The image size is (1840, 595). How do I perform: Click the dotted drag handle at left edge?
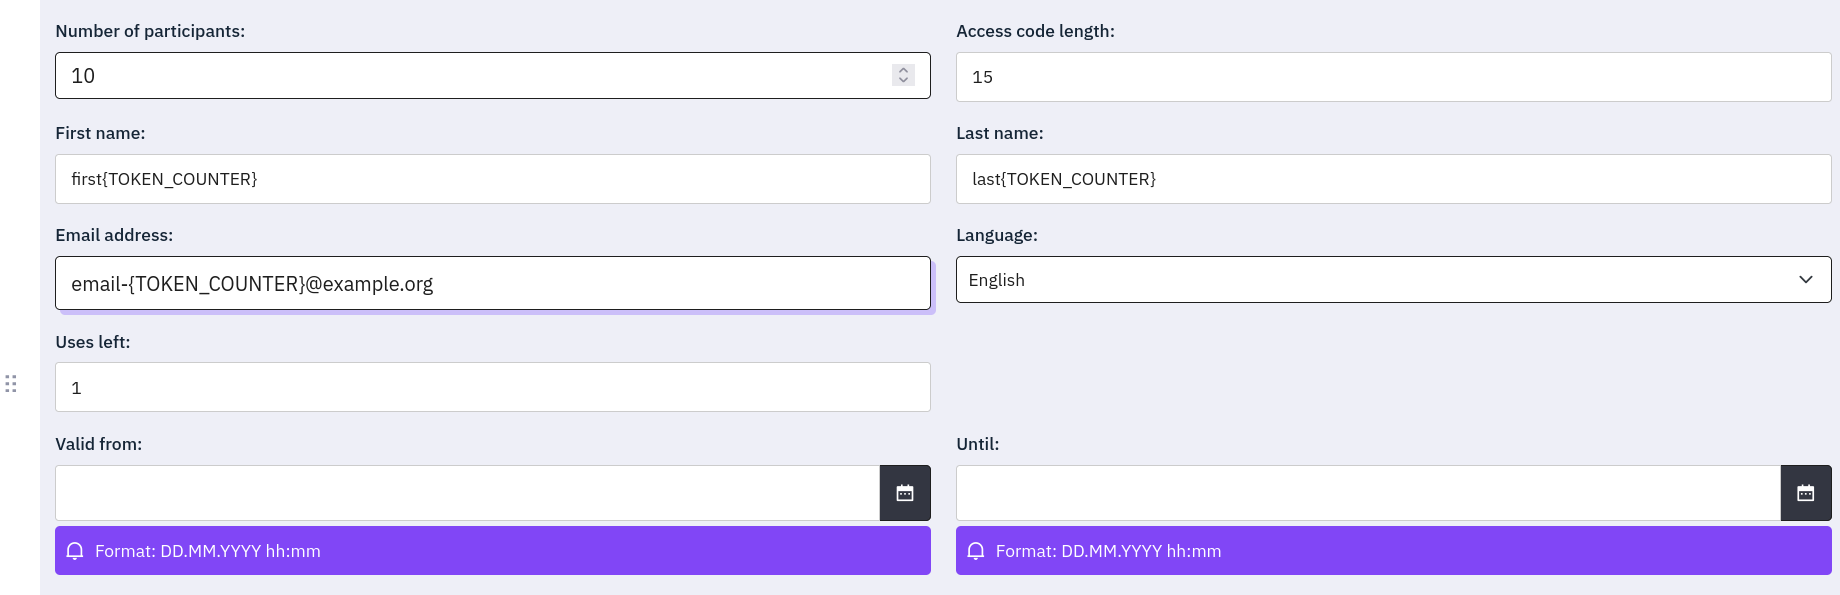11,384
